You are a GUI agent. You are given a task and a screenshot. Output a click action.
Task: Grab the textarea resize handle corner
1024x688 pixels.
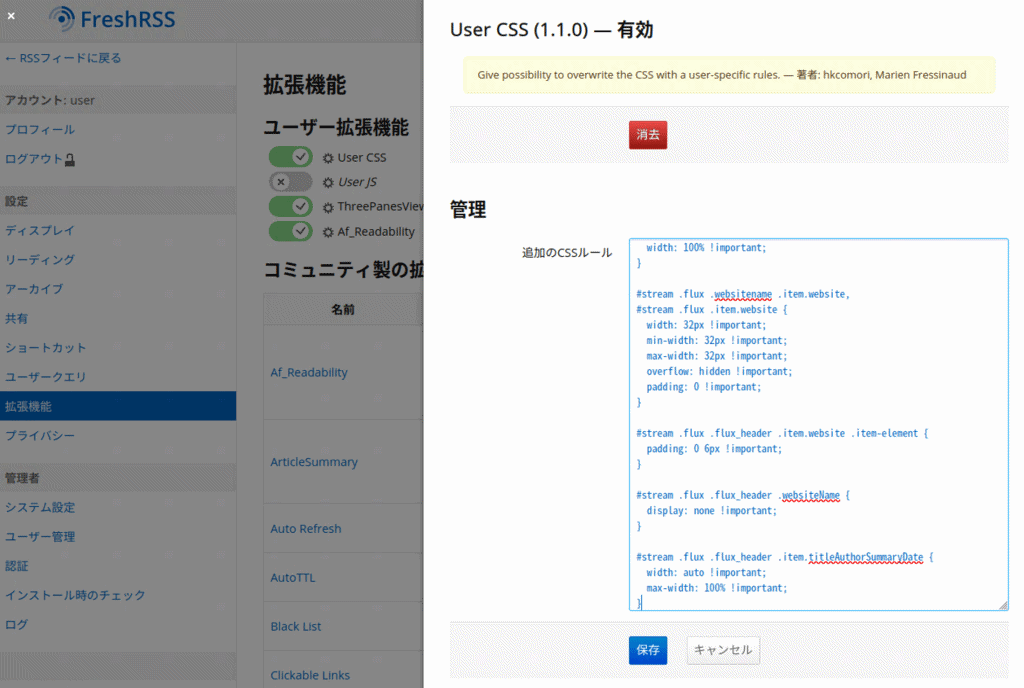1002,604
